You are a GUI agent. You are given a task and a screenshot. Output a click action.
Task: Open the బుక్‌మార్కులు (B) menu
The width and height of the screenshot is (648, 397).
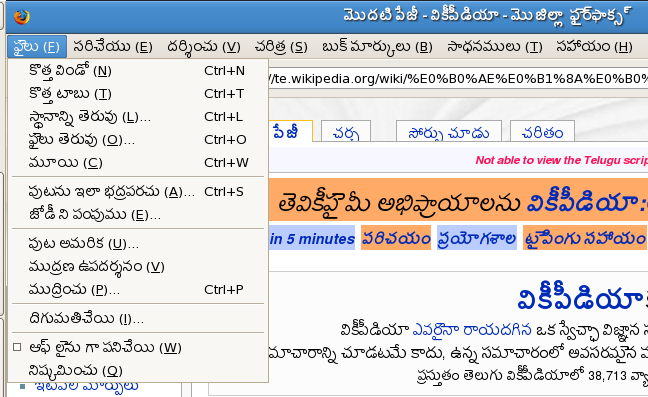[377, 47]
